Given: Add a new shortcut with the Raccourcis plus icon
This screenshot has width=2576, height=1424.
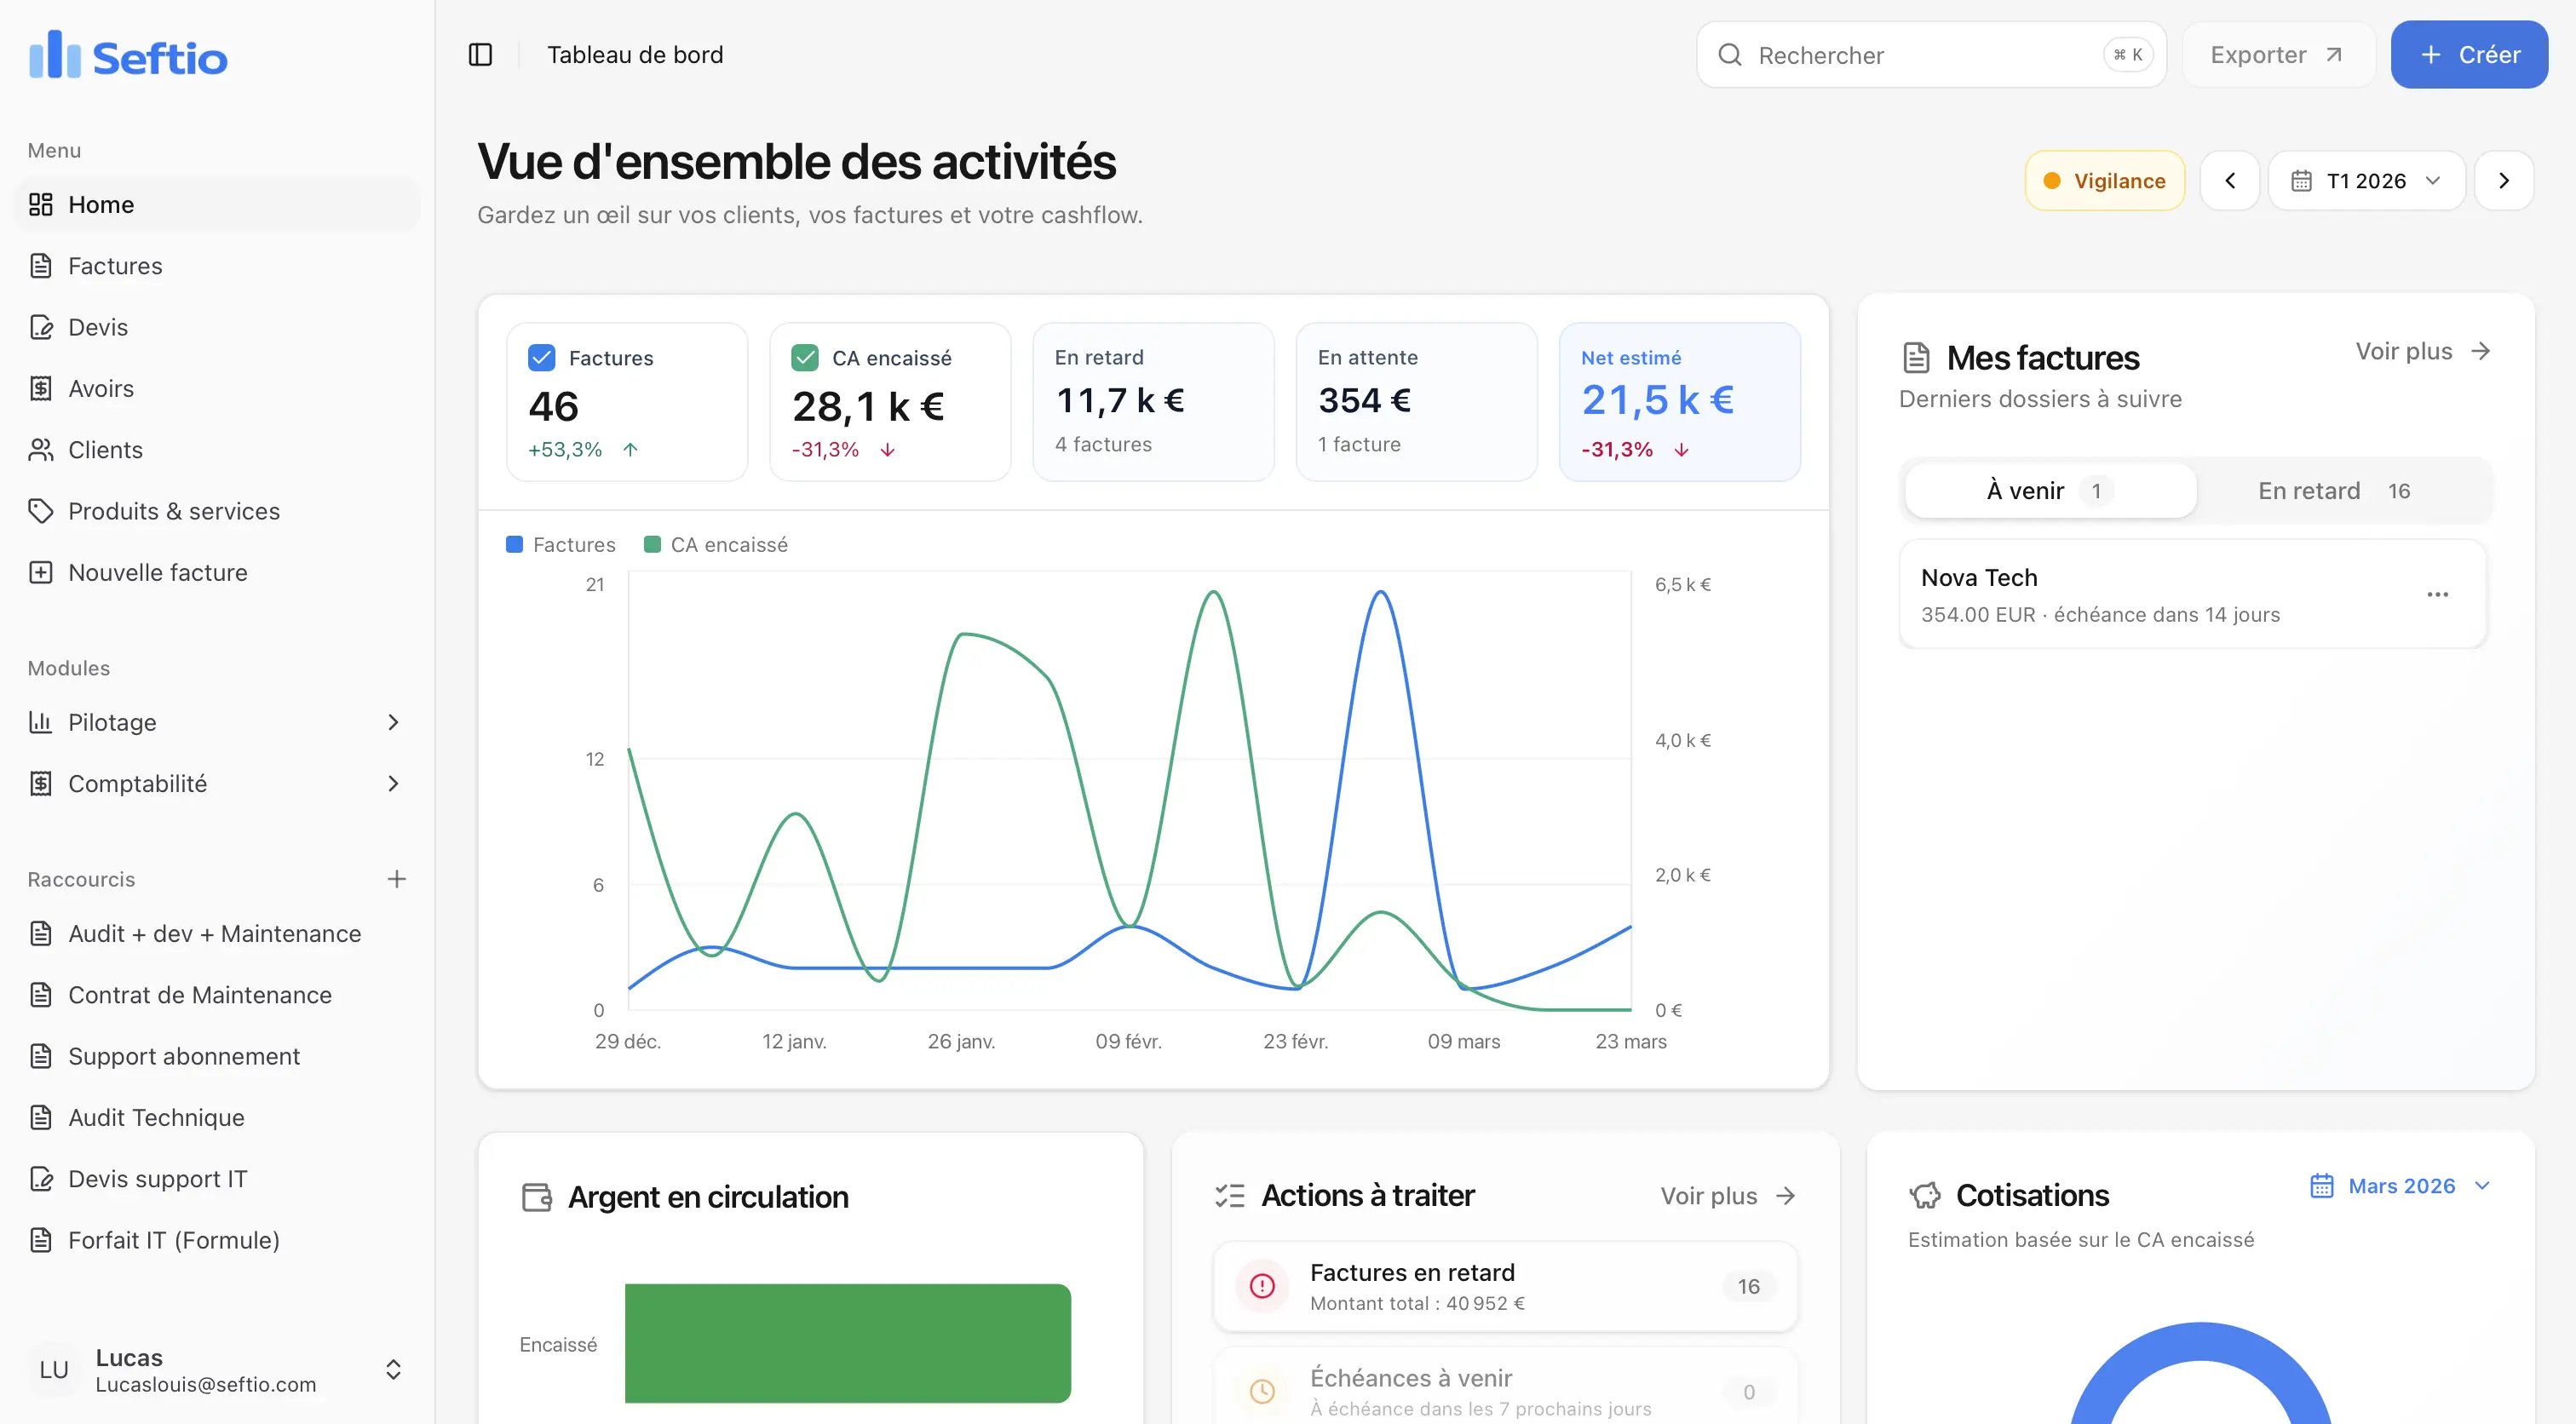Looking at the screenshot, I should tap(397, 878).
